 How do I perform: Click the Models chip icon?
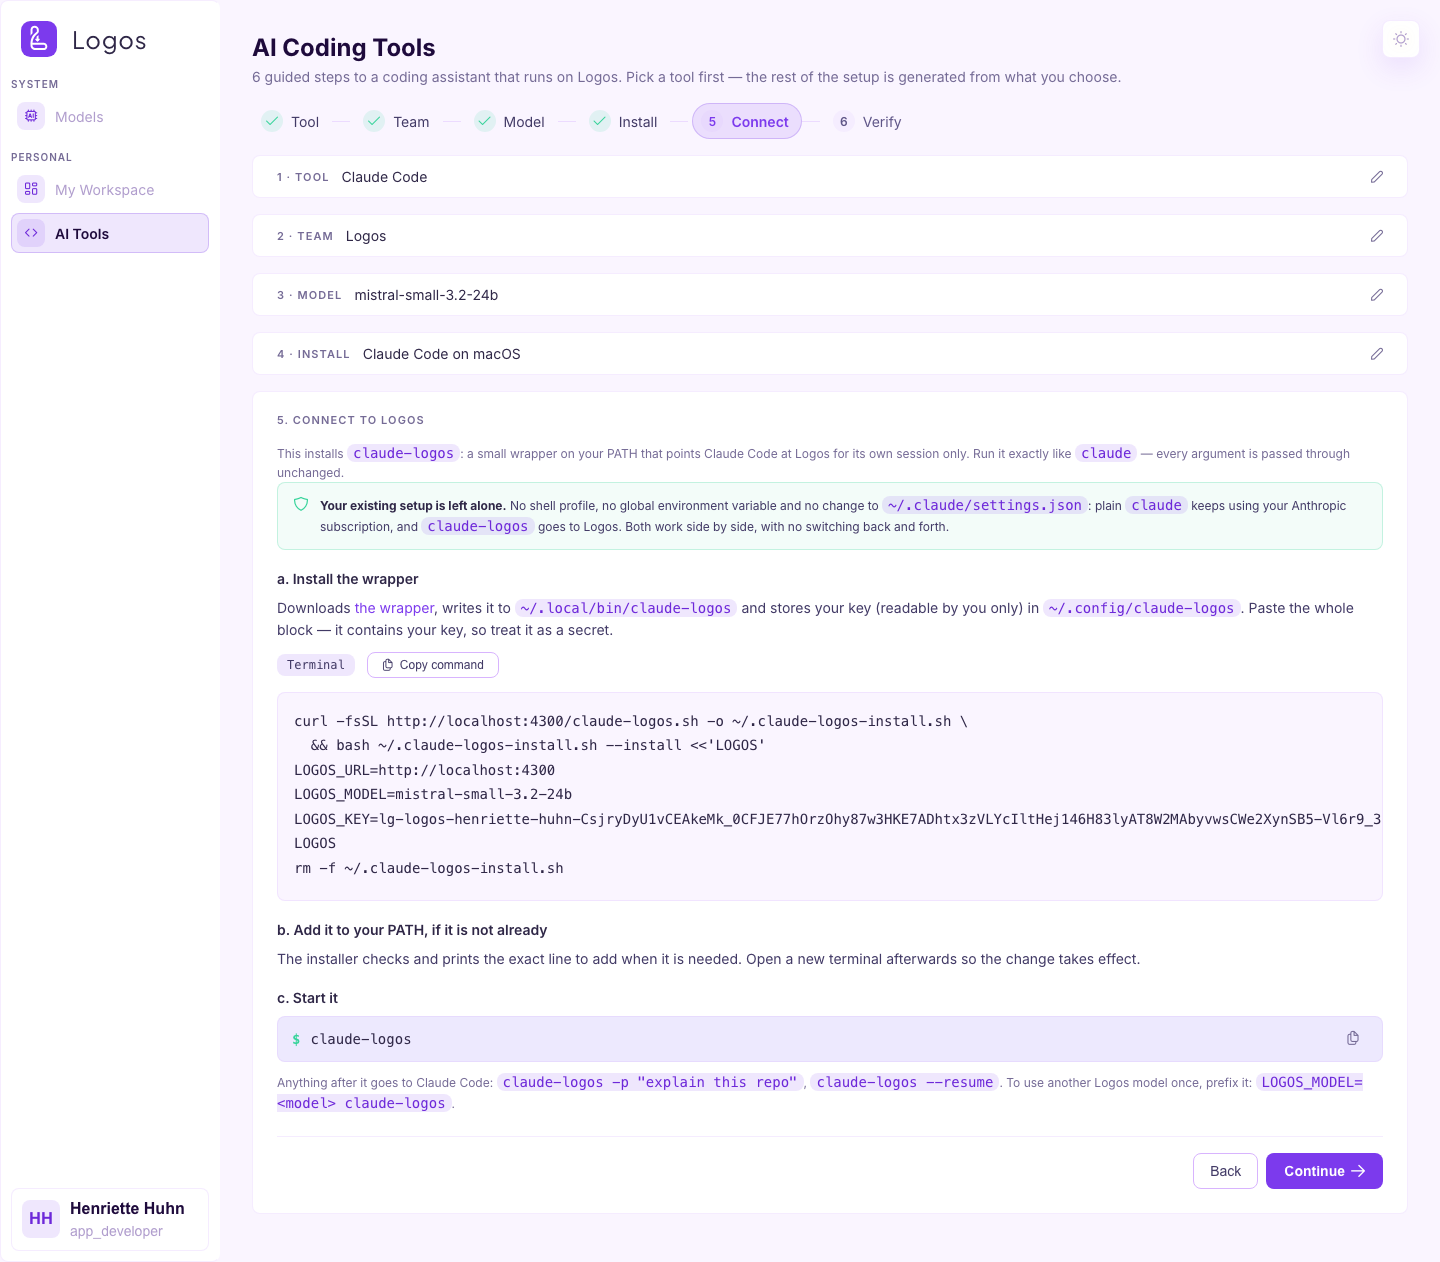click(31, 116)
